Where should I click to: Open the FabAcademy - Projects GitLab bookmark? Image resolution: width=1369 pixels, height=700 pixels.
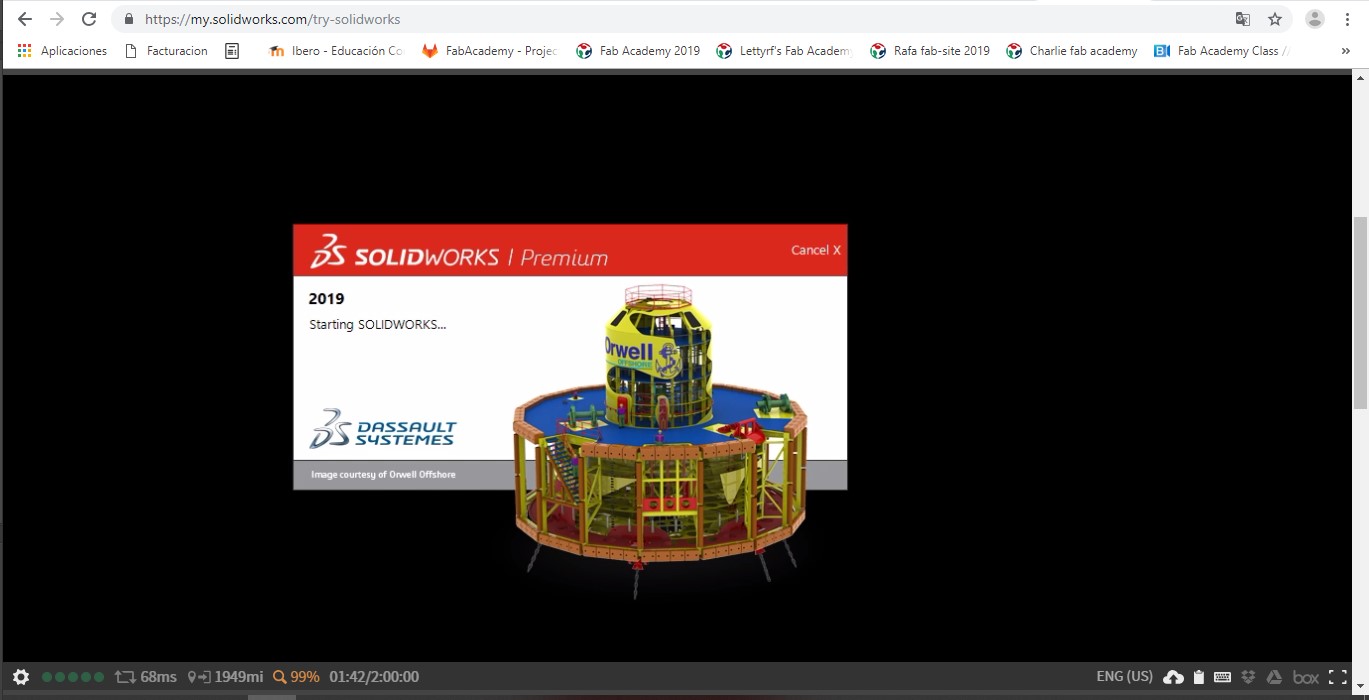tap(490, 51)
